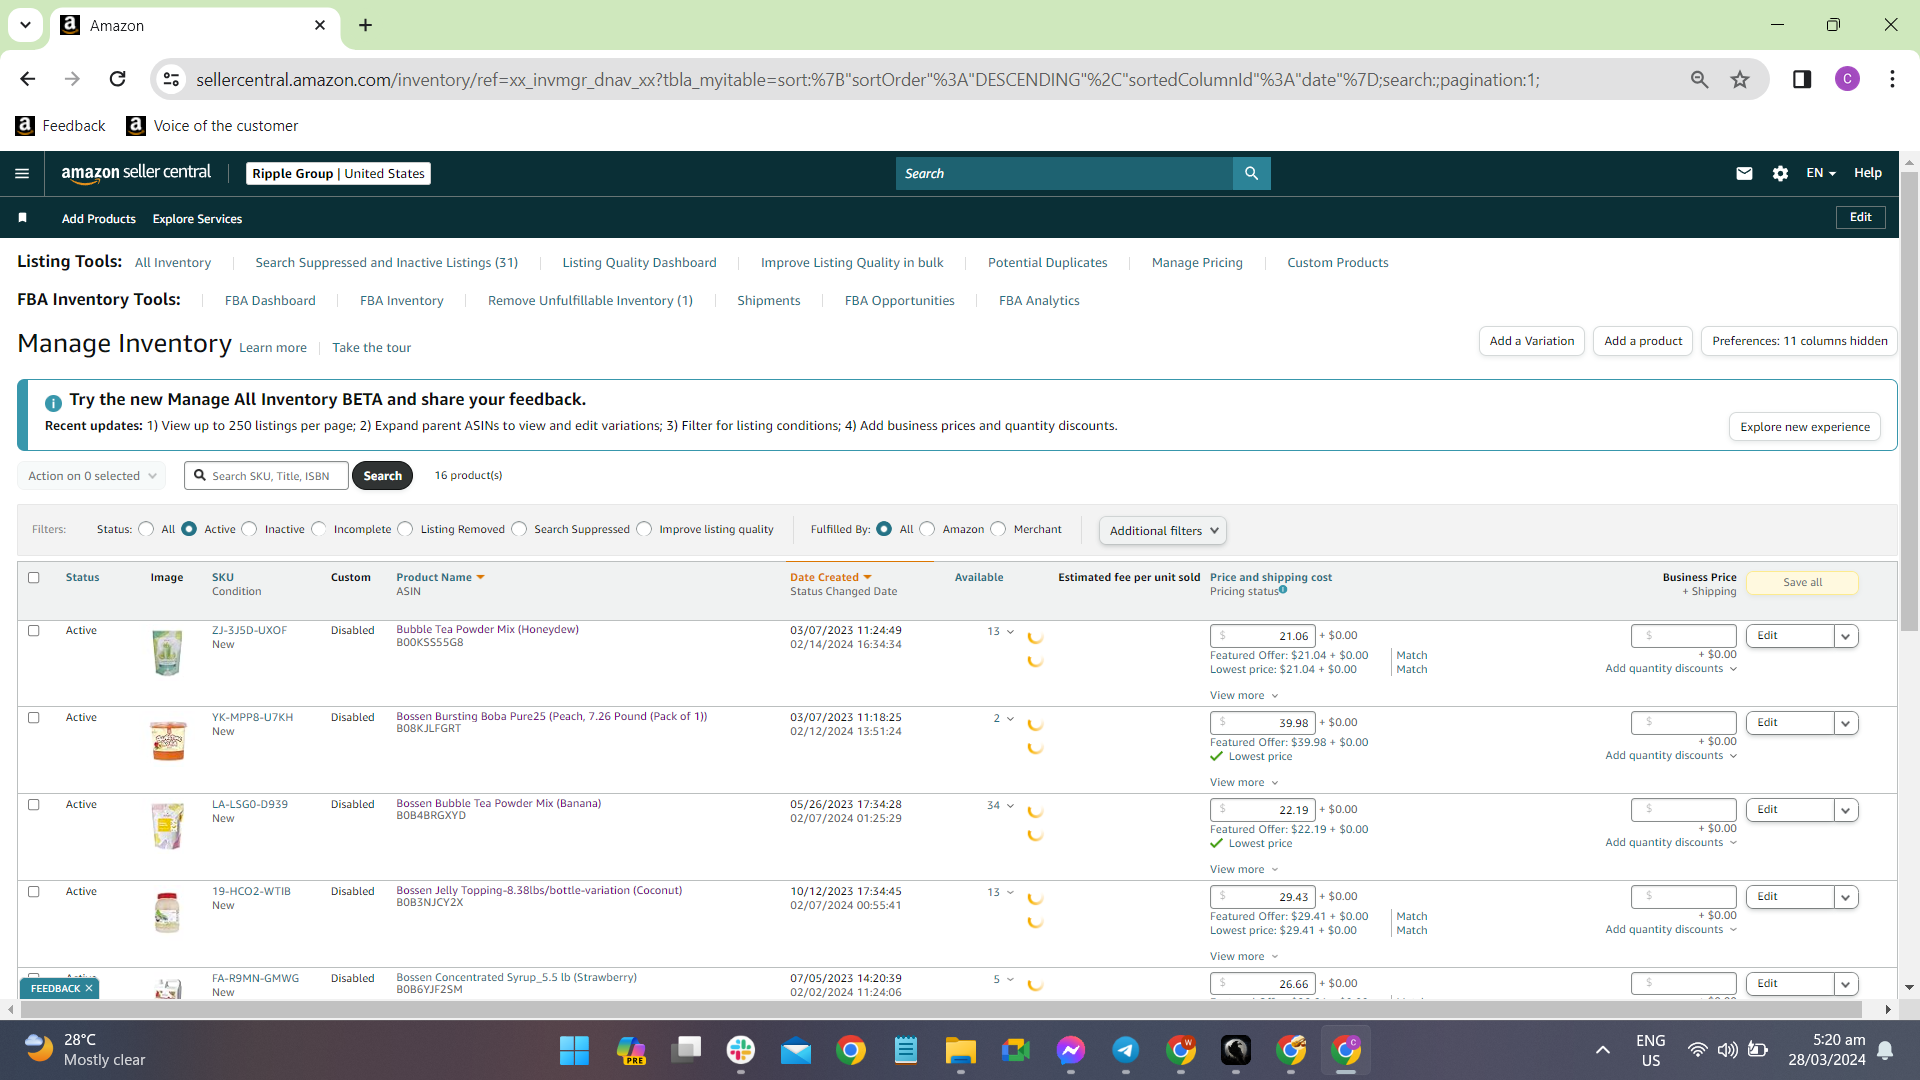Open Slack from the taskbar
This screenshot has height=1080, width=1920.
click(741, 1050)
